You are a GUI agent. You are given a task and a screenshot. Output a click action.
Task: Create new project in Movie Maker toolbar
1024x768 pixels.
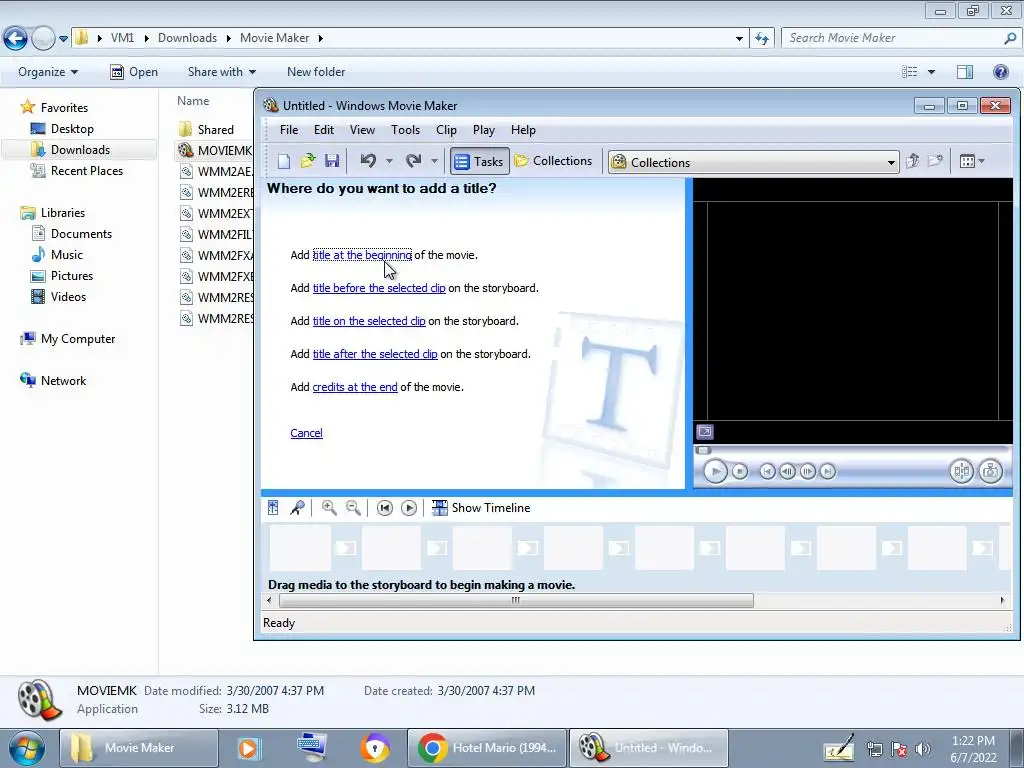[284, 161]
